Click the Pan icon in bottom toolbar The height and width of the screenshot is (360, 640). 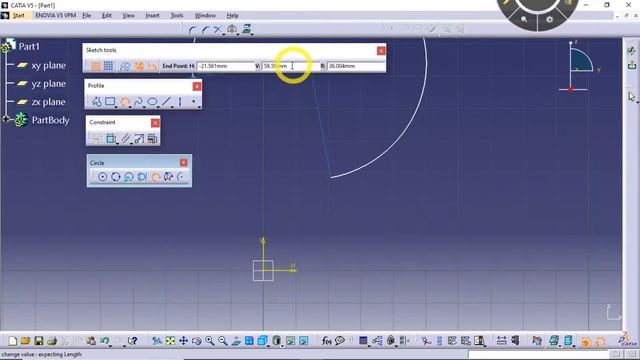click(183, 341)
